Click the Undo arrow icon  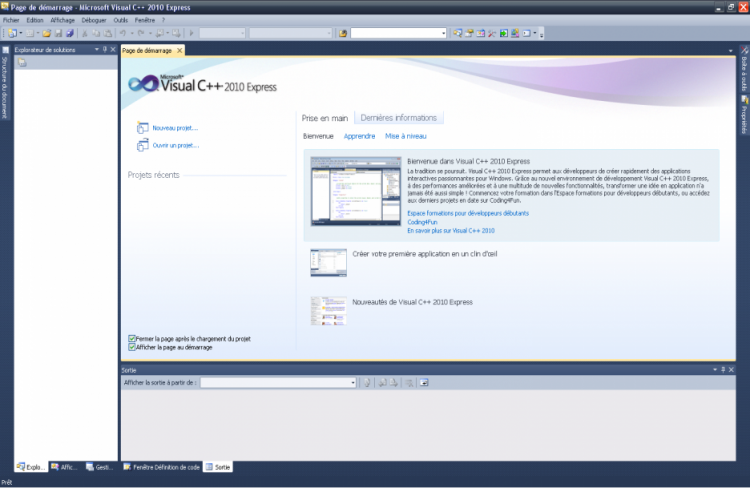pyautogui.click(x=123, y=33)
